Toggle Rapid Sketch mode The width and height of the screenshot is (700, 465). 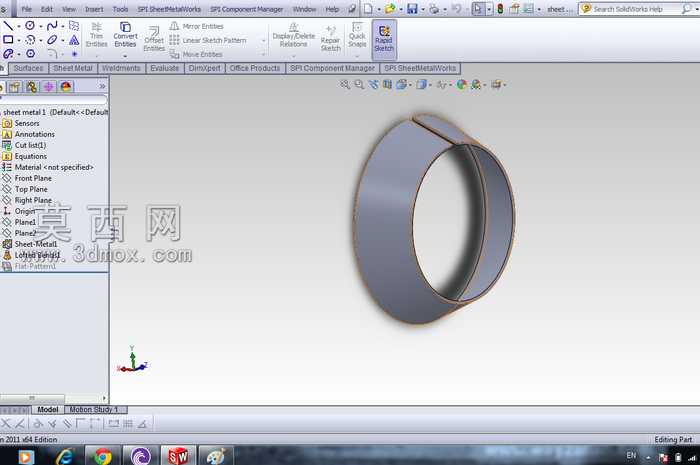(x=384, y=38)
